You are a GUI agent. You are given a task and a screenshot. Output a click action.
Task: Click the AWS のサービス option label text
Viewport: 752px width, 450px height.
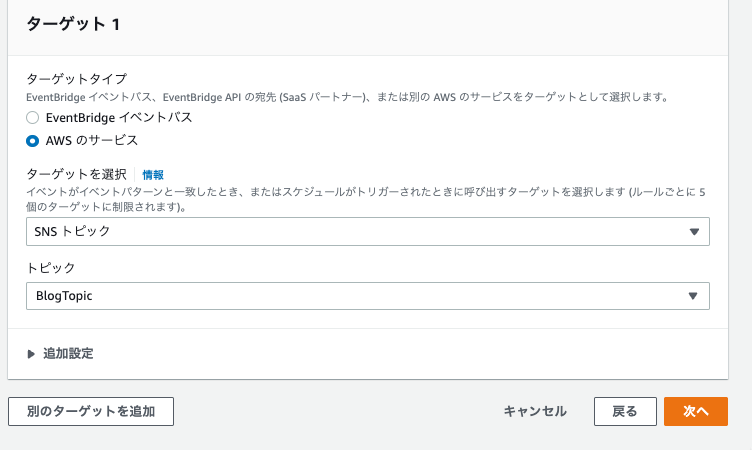pyautogui.click(x=92, y=141)
